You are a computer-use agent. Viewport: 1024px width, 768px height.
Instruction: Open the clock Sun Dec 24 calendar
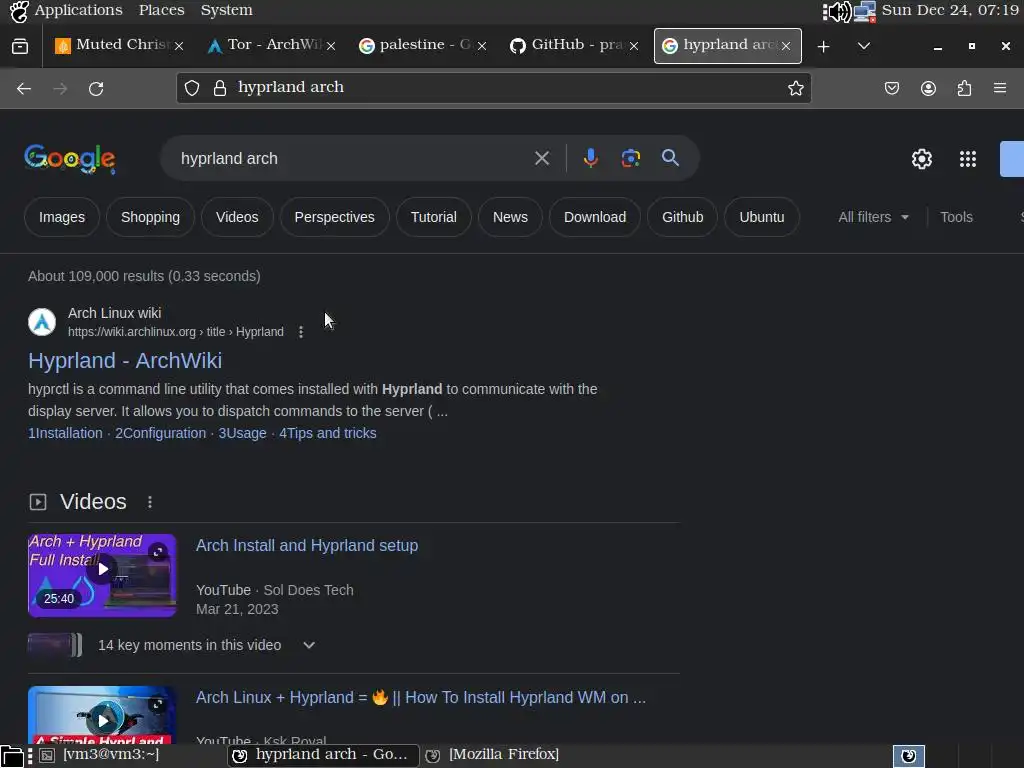[950, 10]
